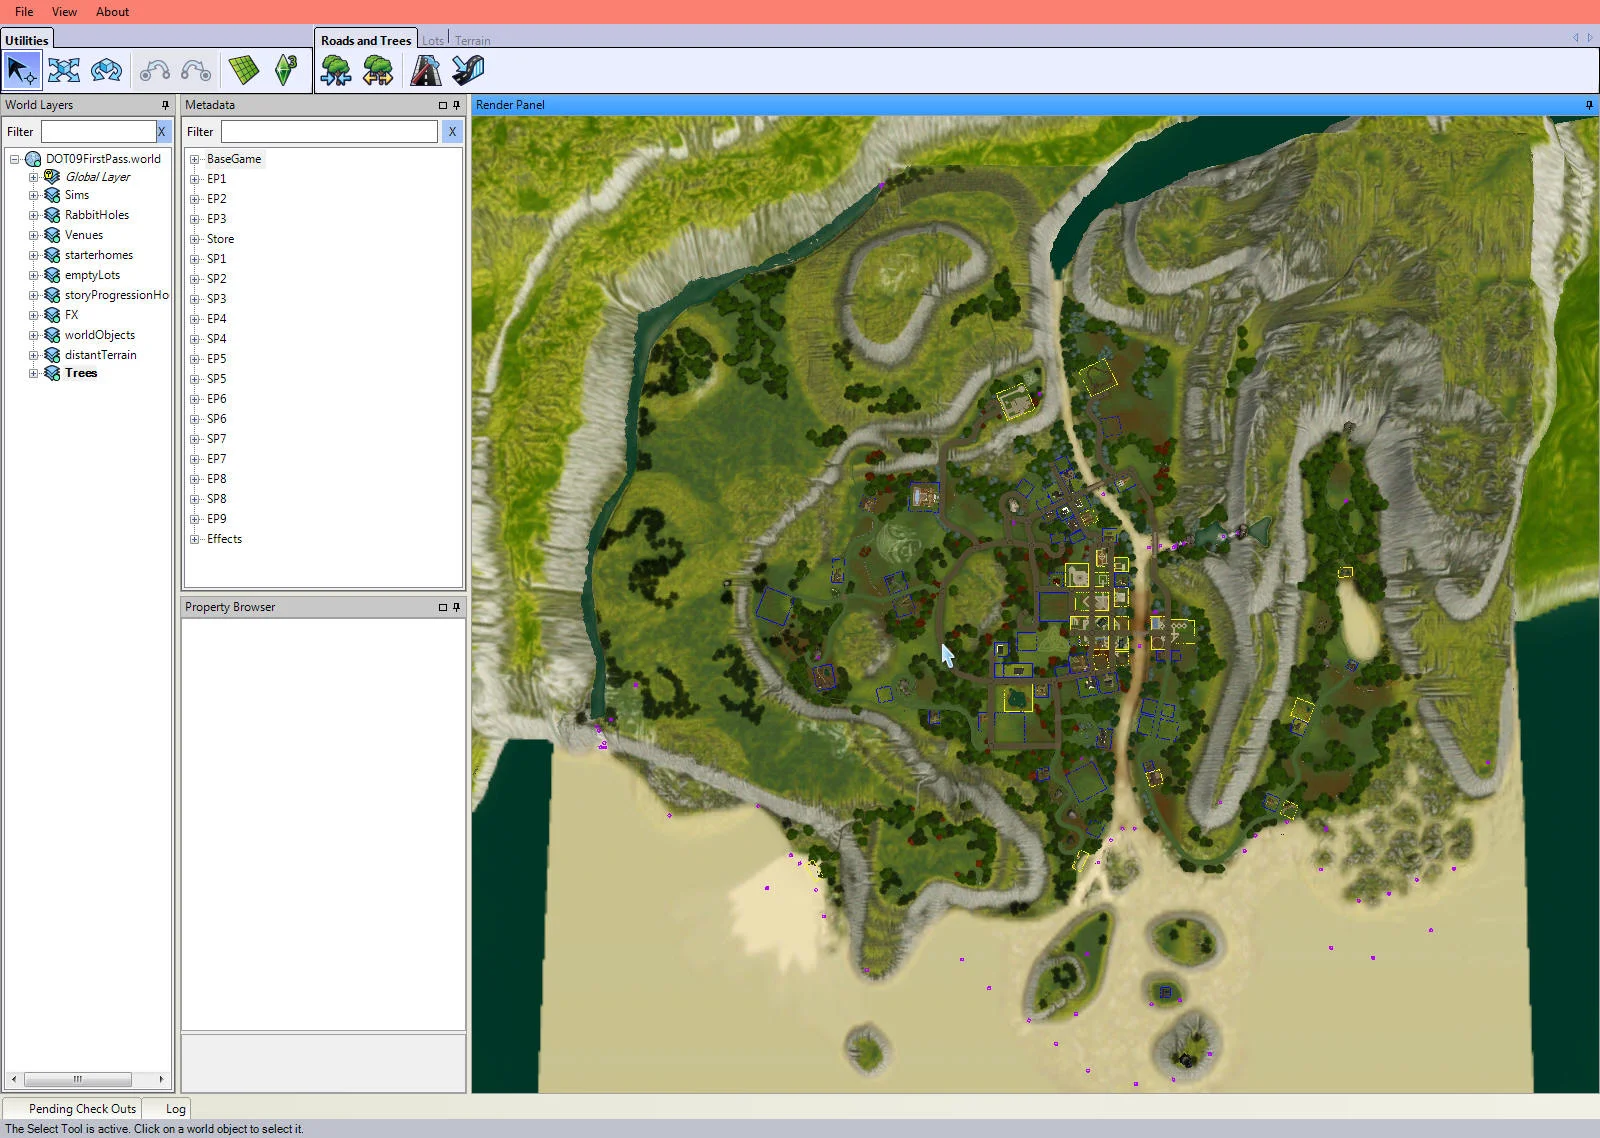Screen dimensions: 1600x1138
Task: Maximize the Property Browser panel
Action: coord(442,607)
